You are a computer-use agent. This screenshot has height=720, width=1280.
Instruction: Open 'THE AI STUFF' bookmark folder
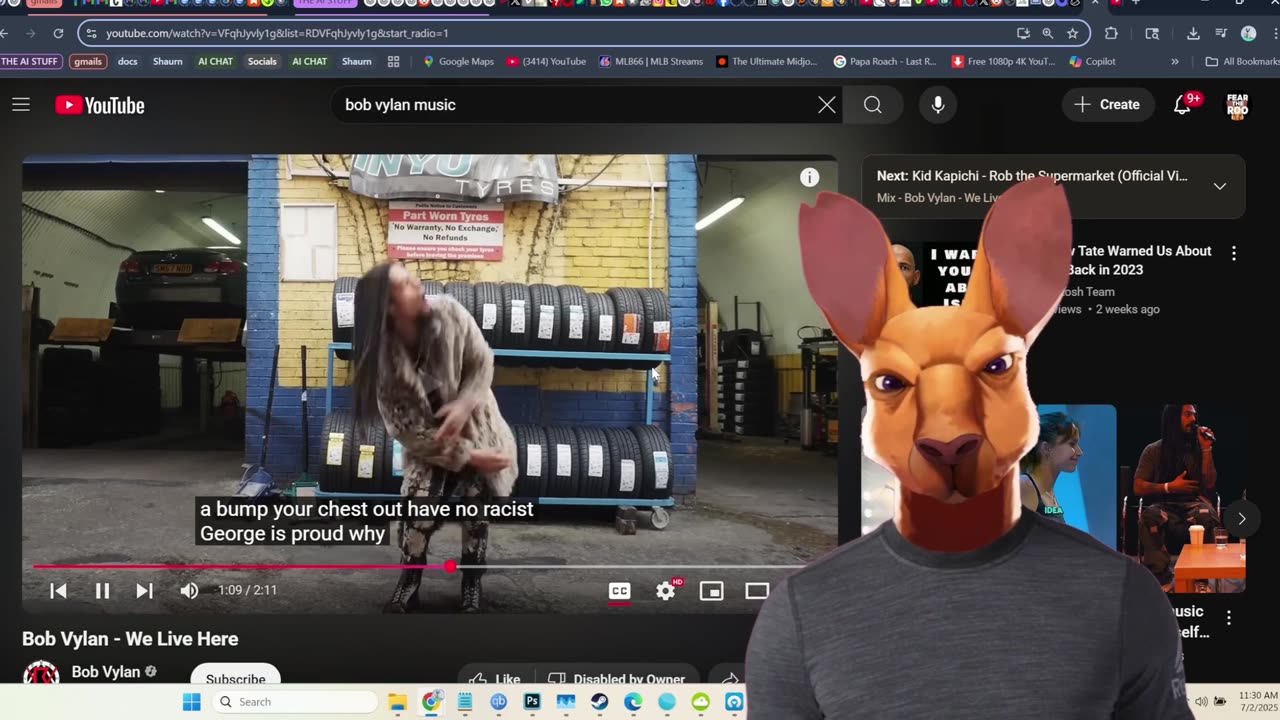click(31, 61)
